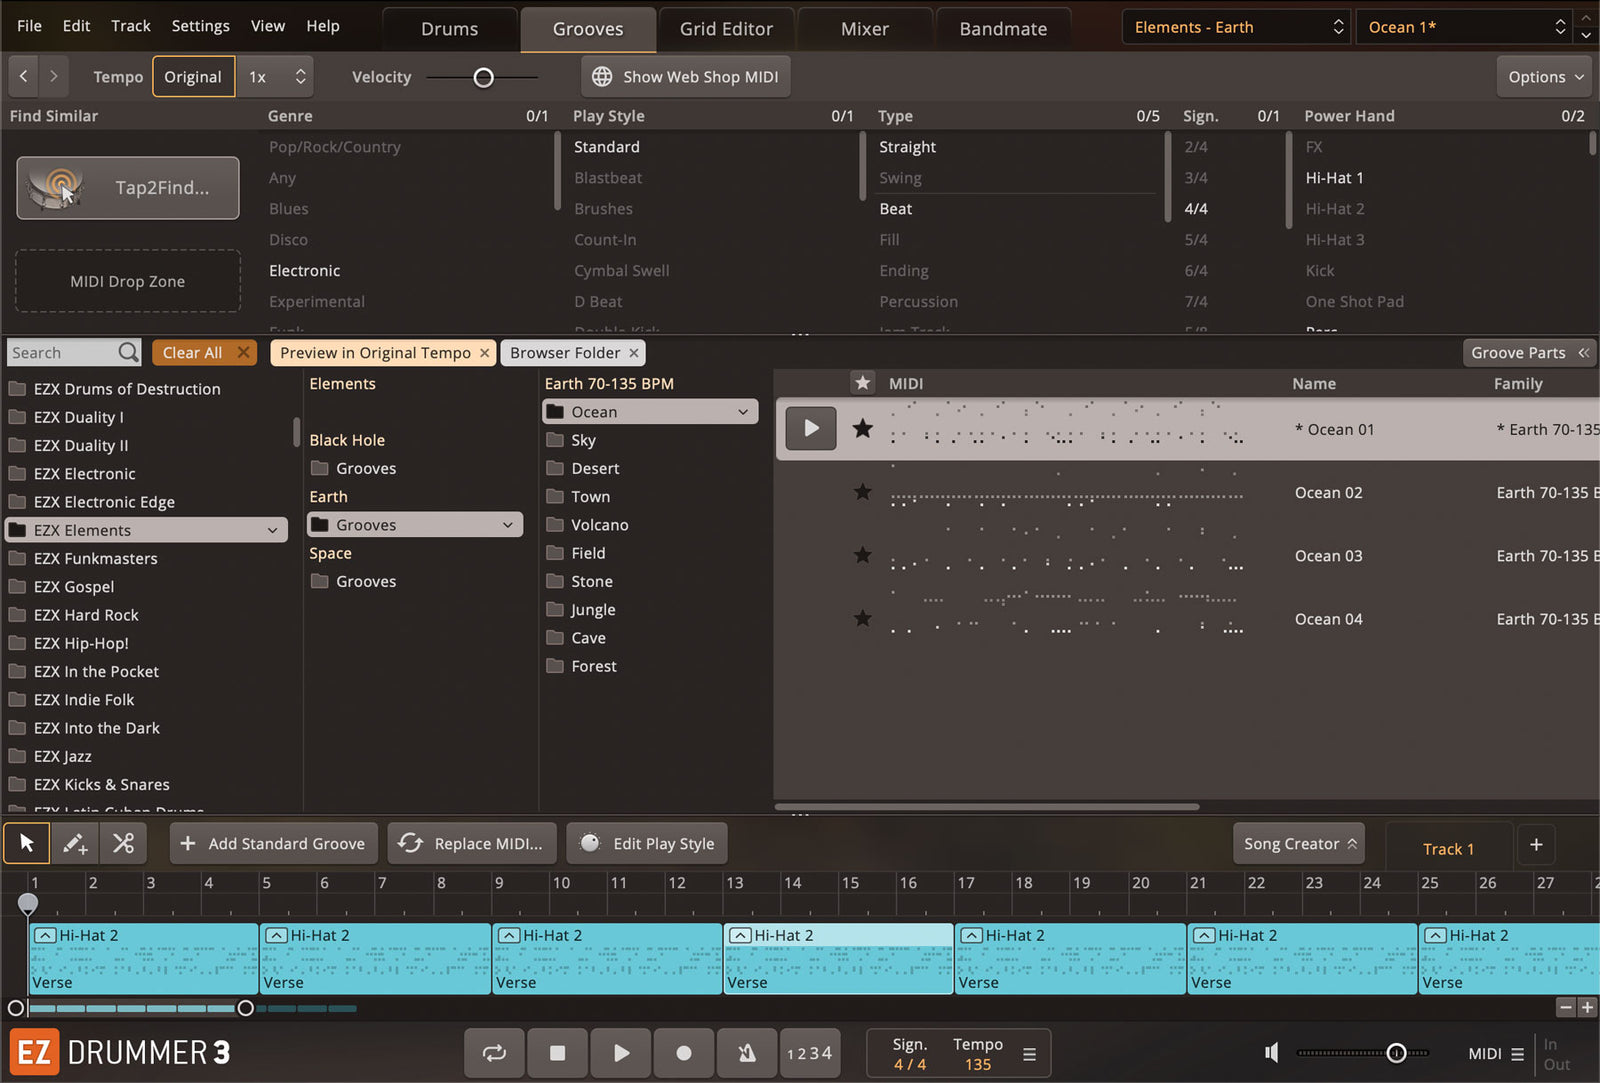This screenshot has width=1600, height=1083.
Task: Open the MIDI settings menu icon
Action: click(1517, 1054)
